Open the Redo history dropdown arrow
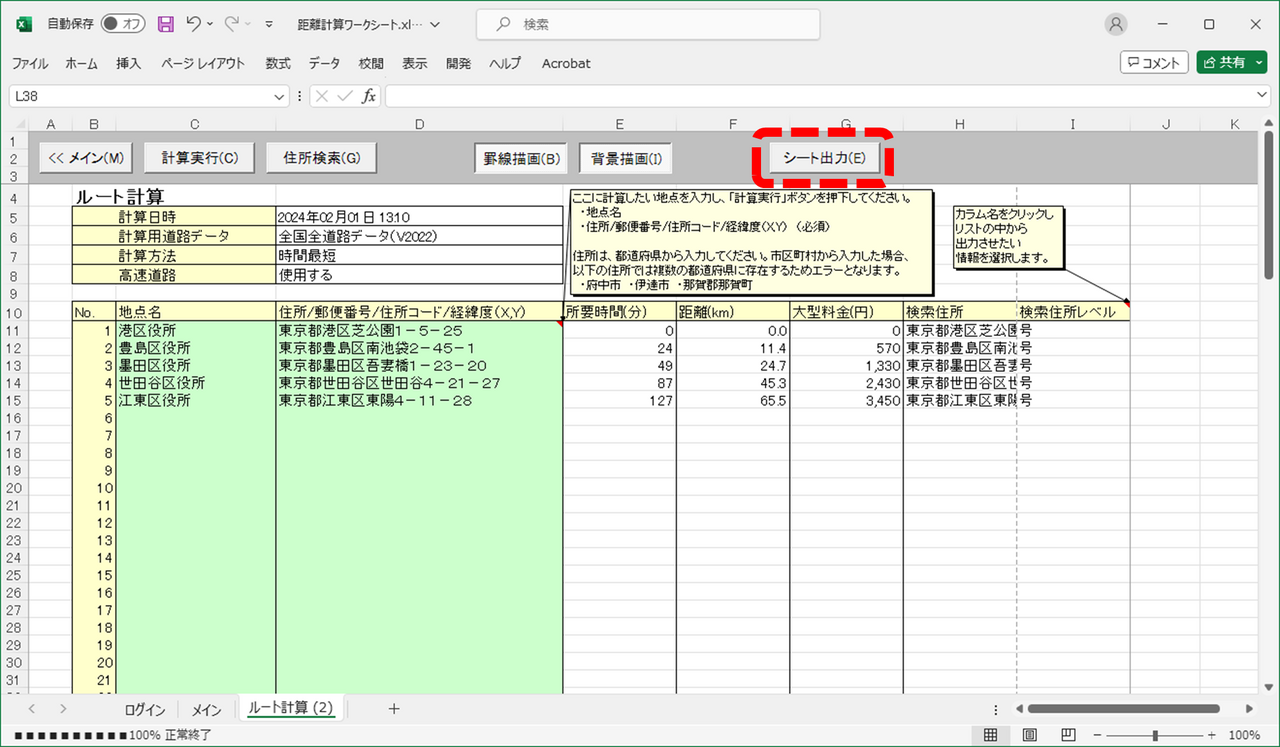The width and height of the screenshot is (1280, 747). (248, 24)
